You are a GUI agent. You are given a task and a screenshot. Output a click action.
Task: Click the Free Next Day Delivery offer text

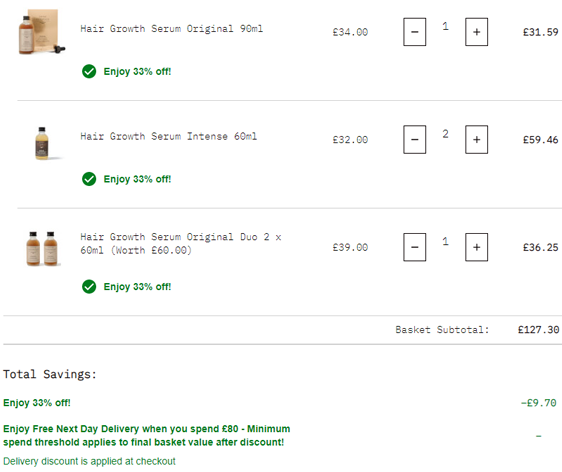point(147,435)
